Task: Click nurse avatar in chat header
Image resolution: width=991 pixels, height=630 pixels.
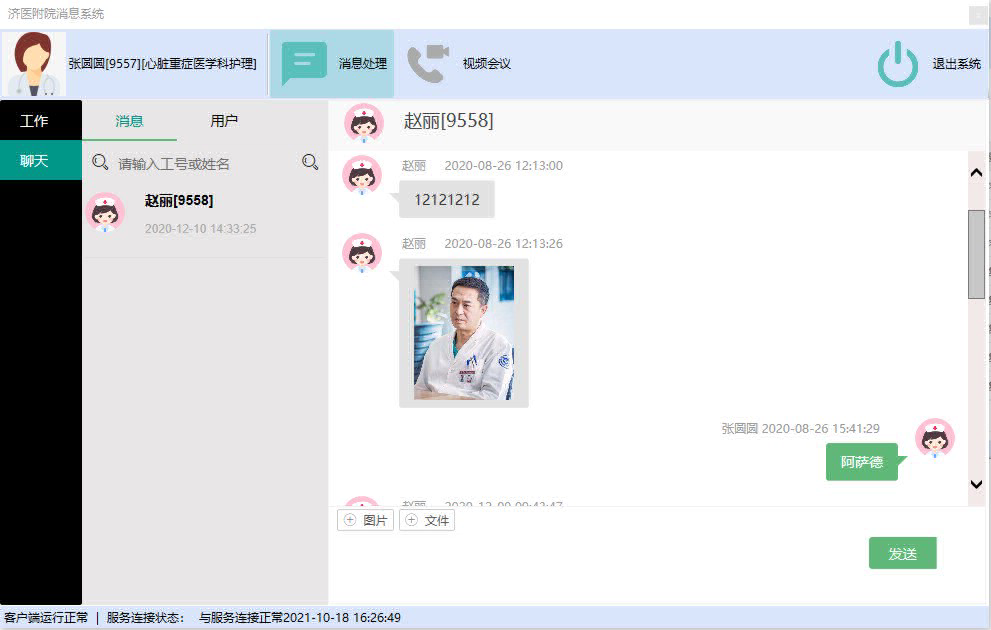Action: coord(363,123)
